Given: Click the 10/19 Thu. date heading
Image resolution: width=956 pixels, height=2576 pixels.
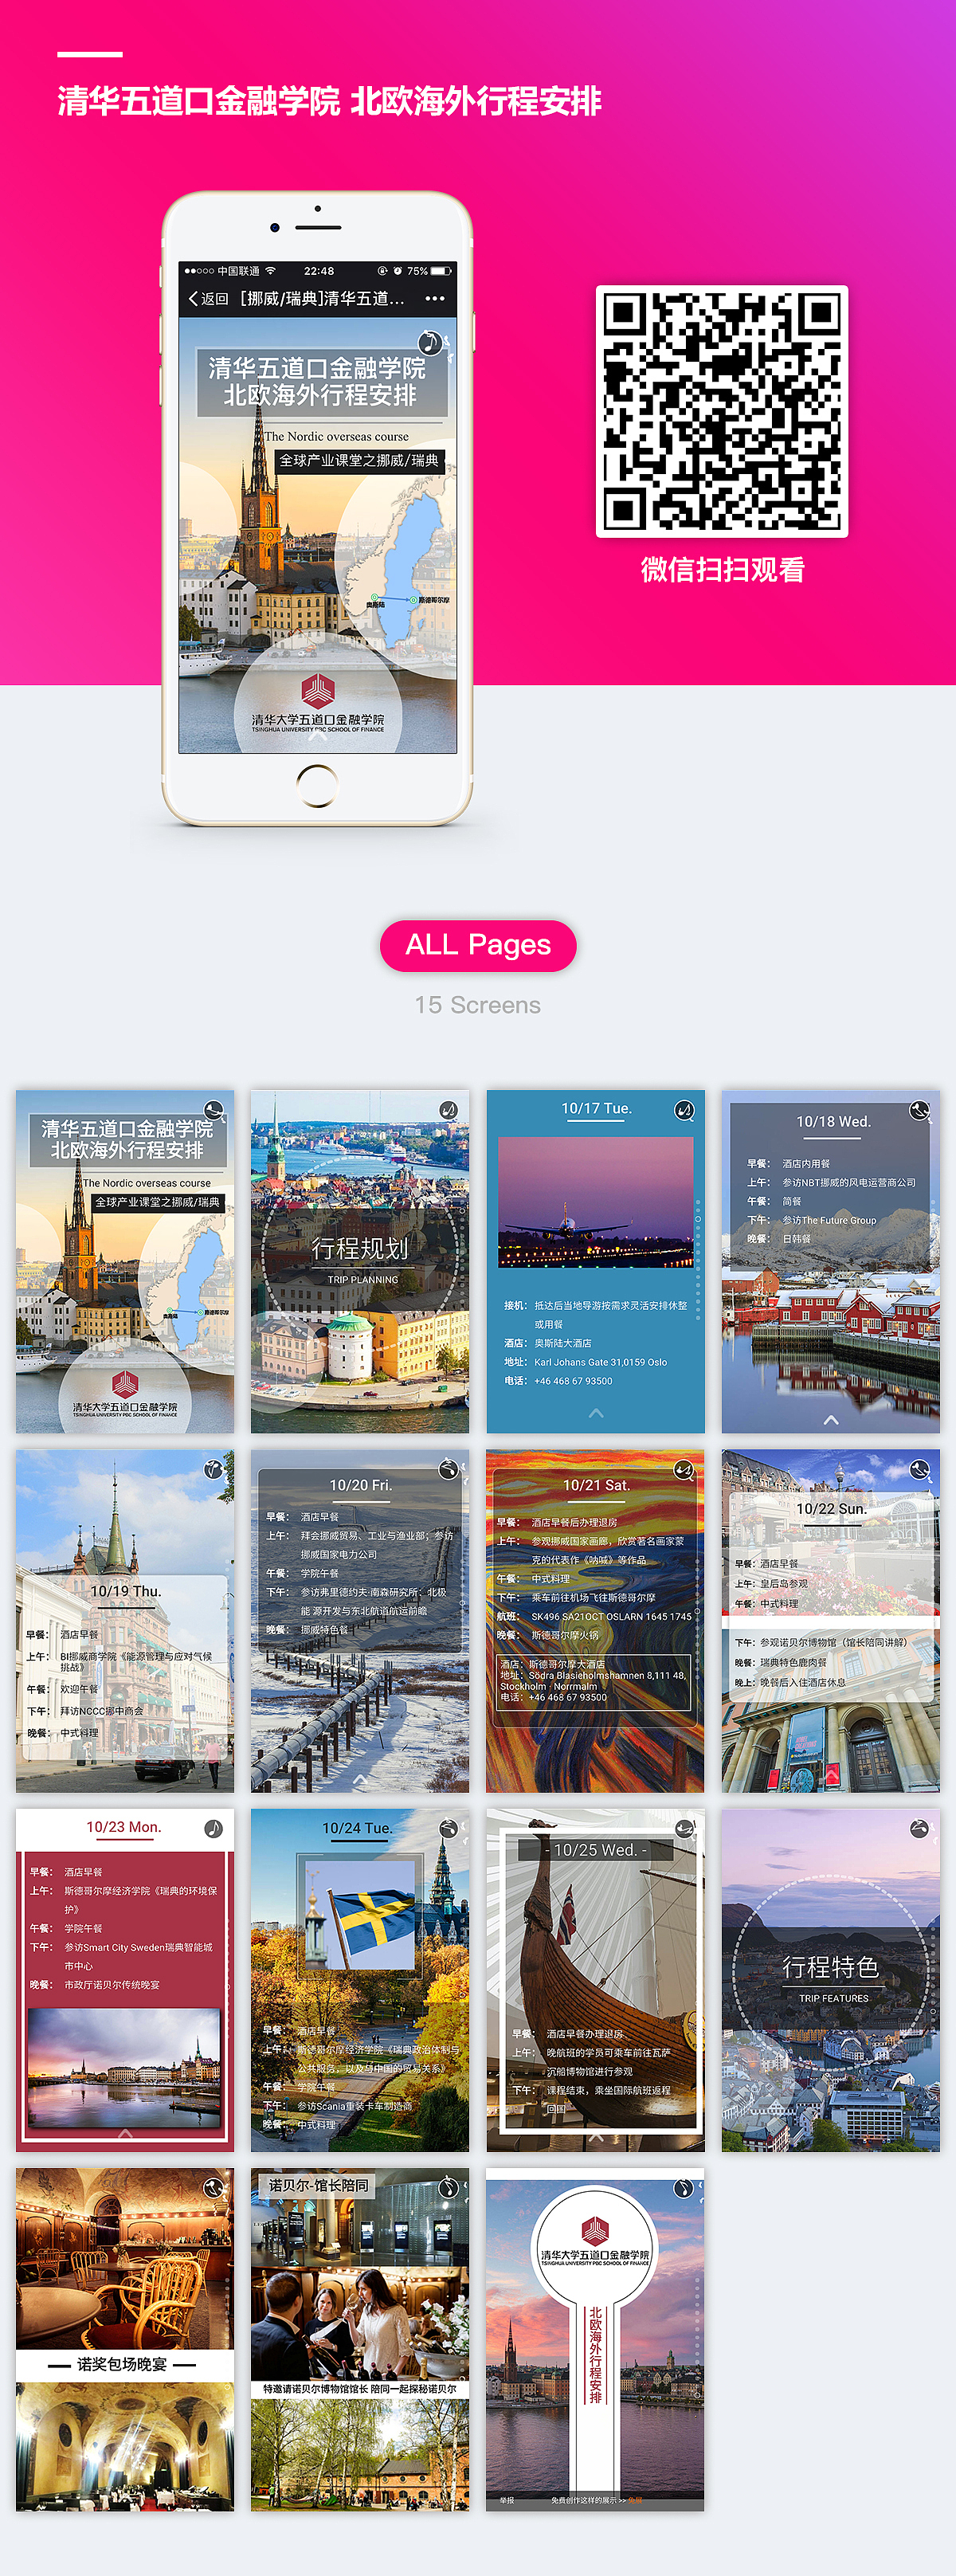Looking at the screenshot, I should [x=126, y=1590].
